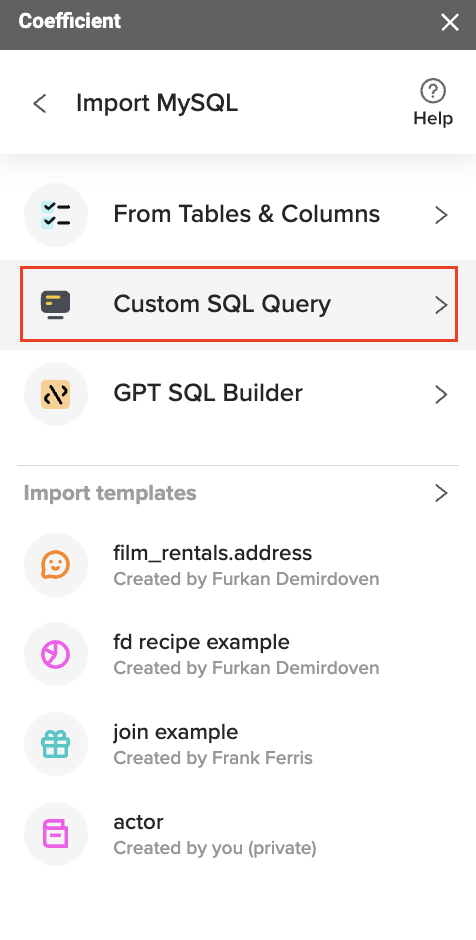Click the From Tables & Columns checklist icon
Screen dimensions: 476x940
point(56,215)
